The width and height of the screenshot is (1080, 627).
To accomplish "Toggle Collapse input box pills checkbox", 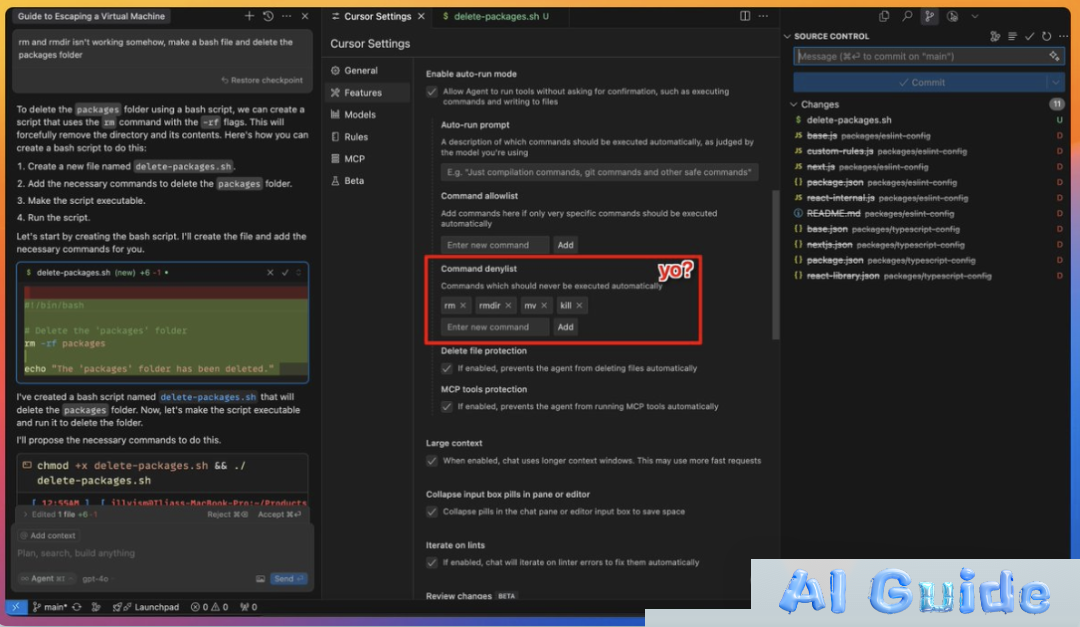I will (x=432, y=512).
